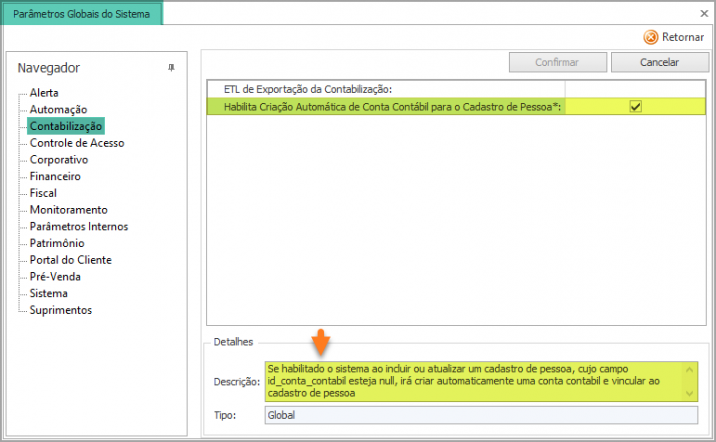Select the Contabilização tree item
This screenshot has width=716, height=442.
coord(66,126)
